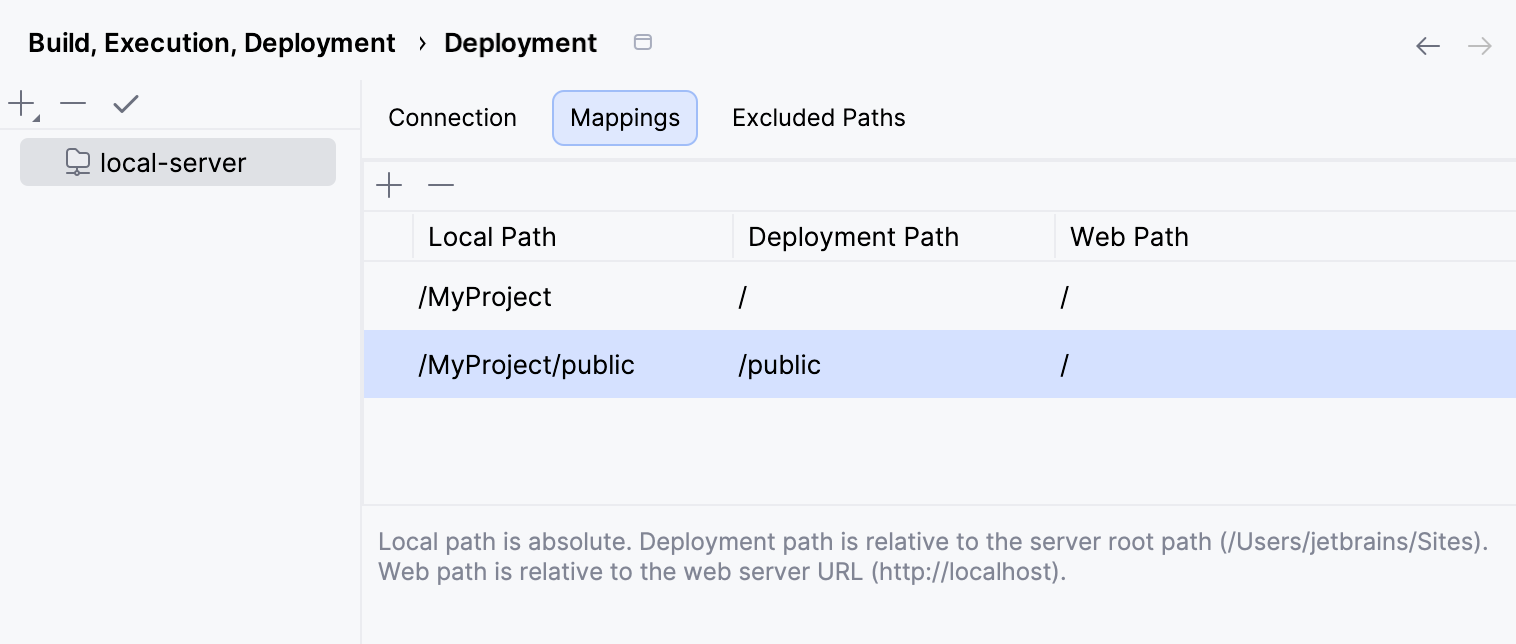This screenshot has width=1516, height=644.
Task: Click the Web Path column header
Action: [x=1128, y=236]
